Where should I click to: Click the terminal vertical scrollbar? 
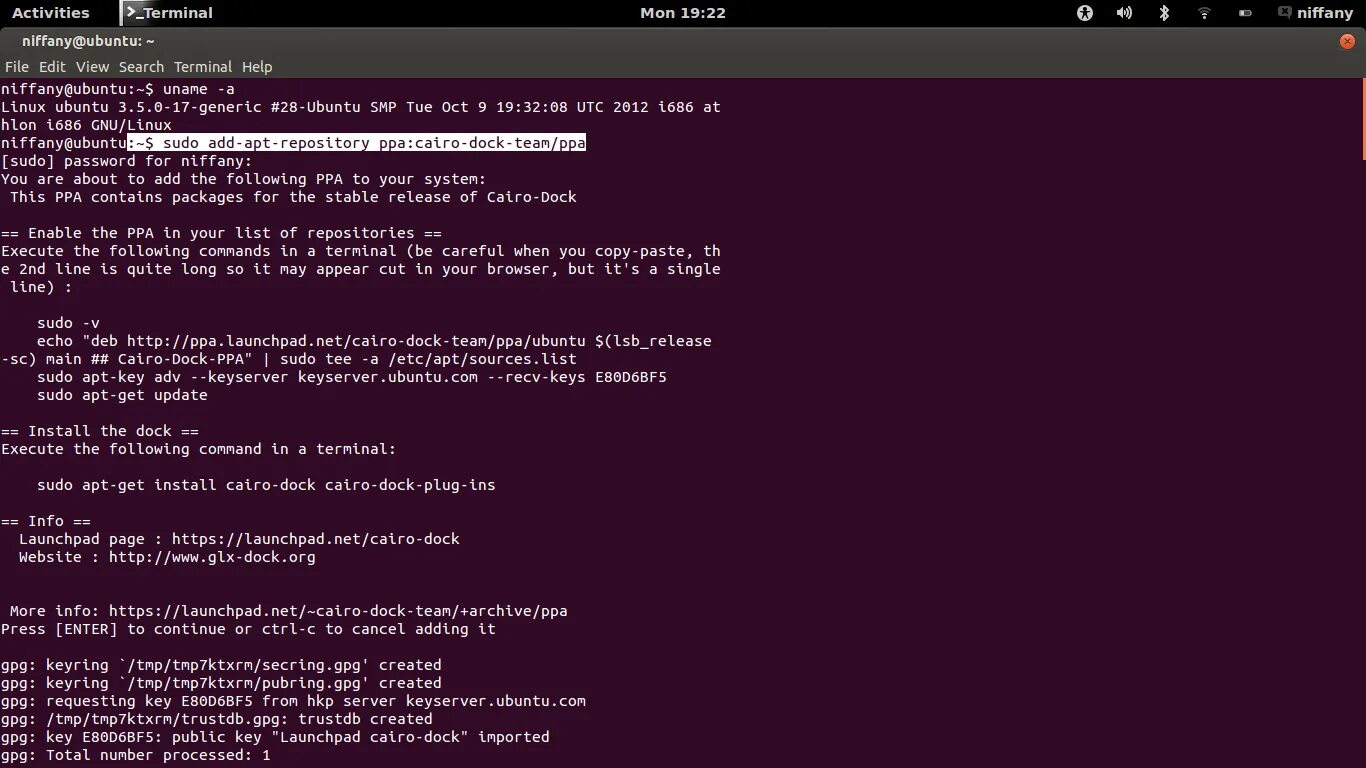1362,118
